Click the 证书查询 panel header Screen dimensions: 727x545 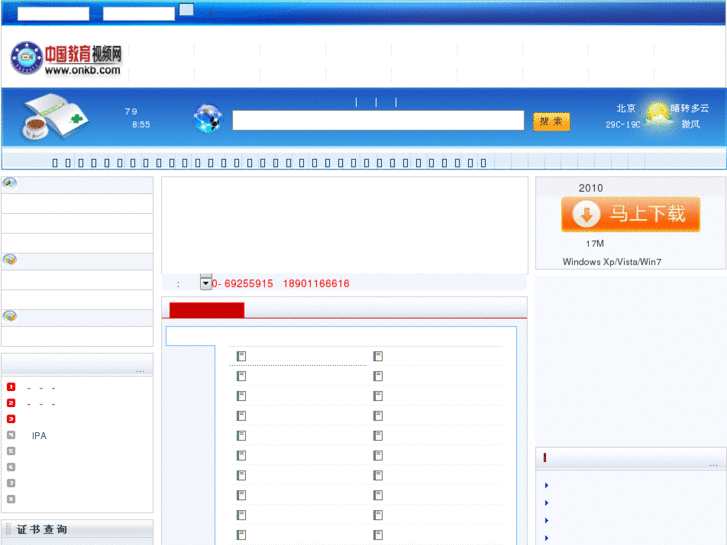(x=77, y=529)
